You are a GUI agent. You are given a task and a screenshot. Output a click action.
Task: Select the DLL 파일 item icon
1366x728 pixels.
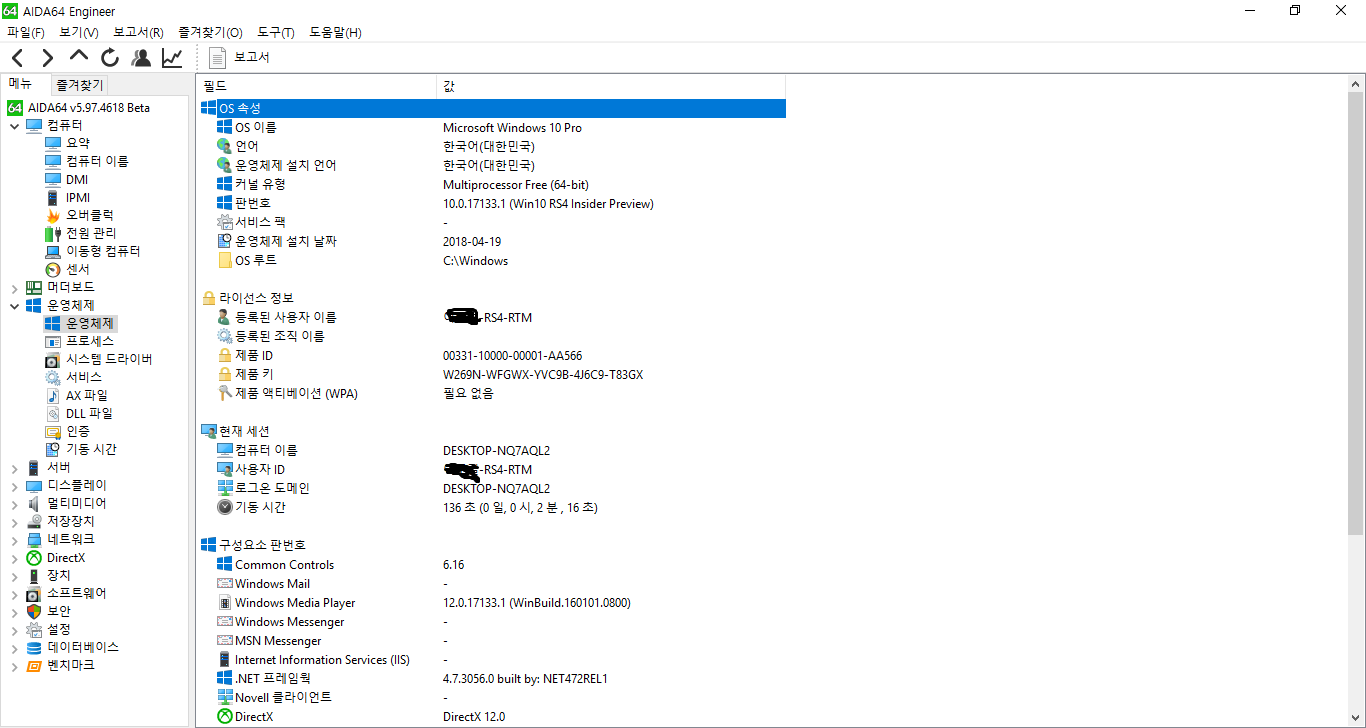53,413
